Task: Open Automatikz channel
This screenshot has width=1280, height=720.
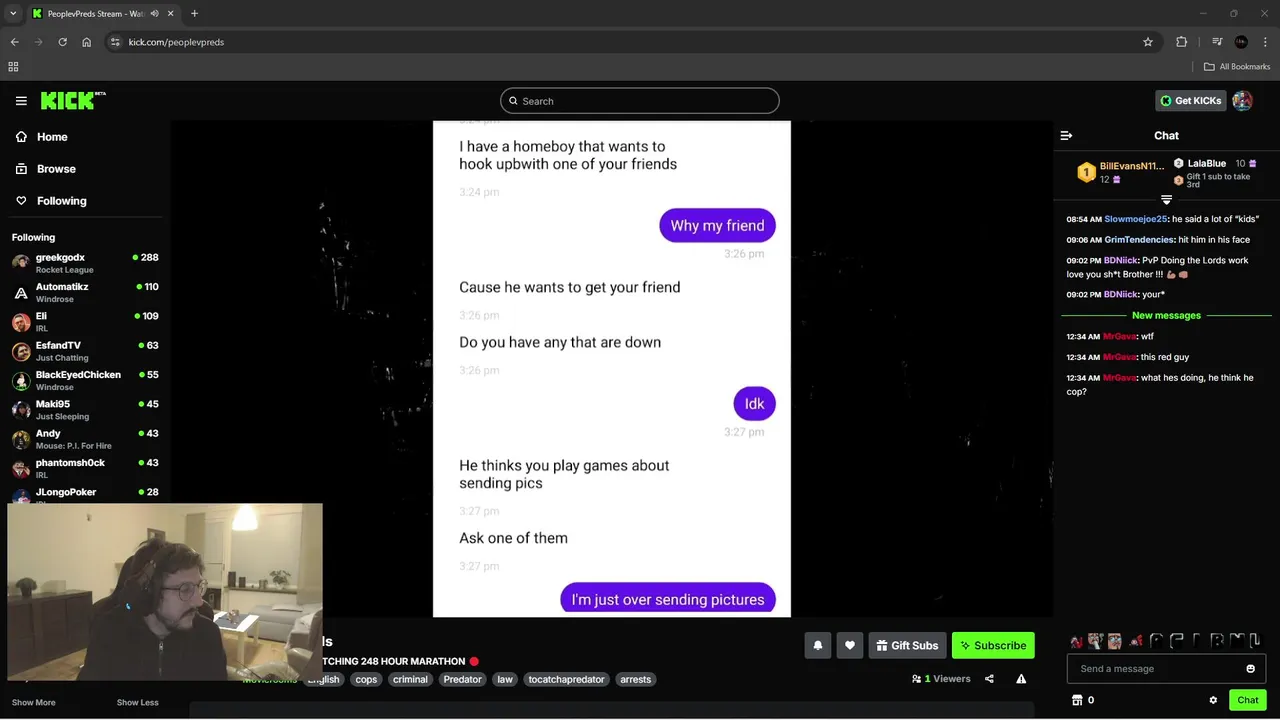Action: click(85, 292)
